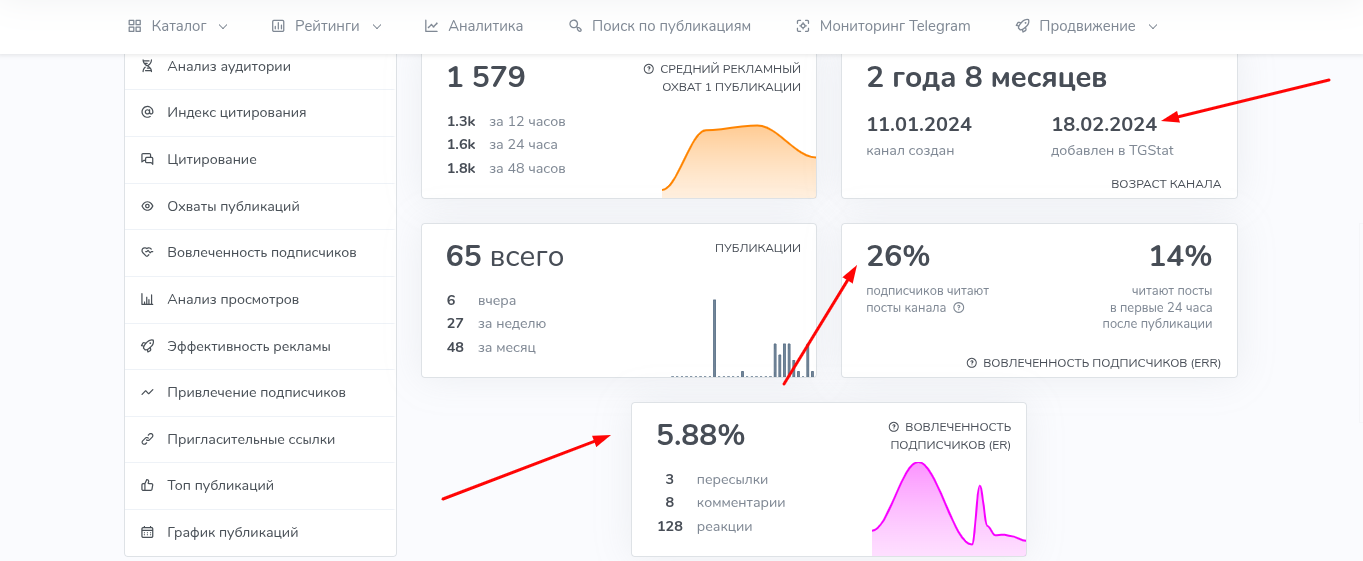Open Пригласительные ссылки sidebar item
The height and width of the screenshot is (561, 1363).
[260, 440]
